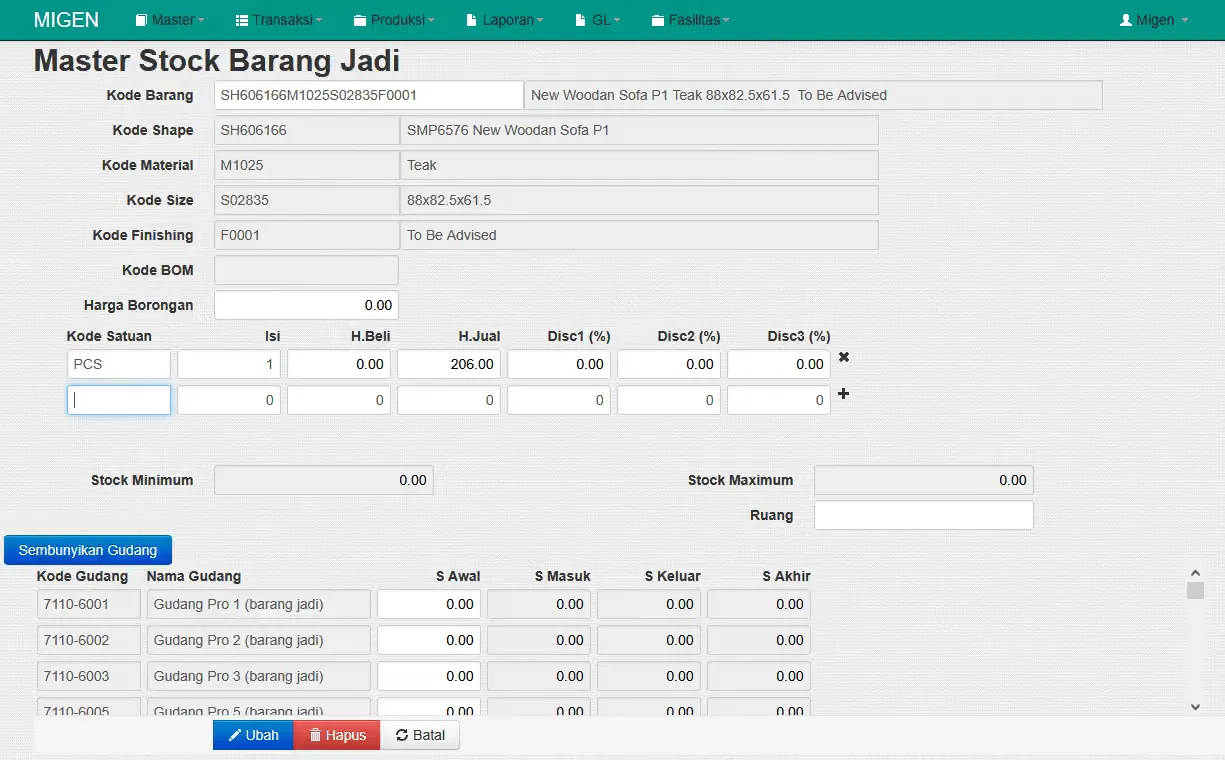Expand the Fasilitas dropdown menu
Screen dimensions: 1225x760
click(x=690, y=20)
